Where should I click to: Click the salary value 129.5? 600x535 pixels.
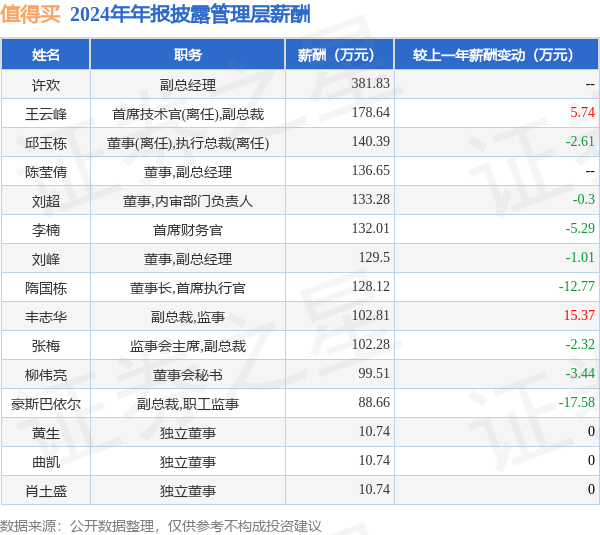pos(374,257)
